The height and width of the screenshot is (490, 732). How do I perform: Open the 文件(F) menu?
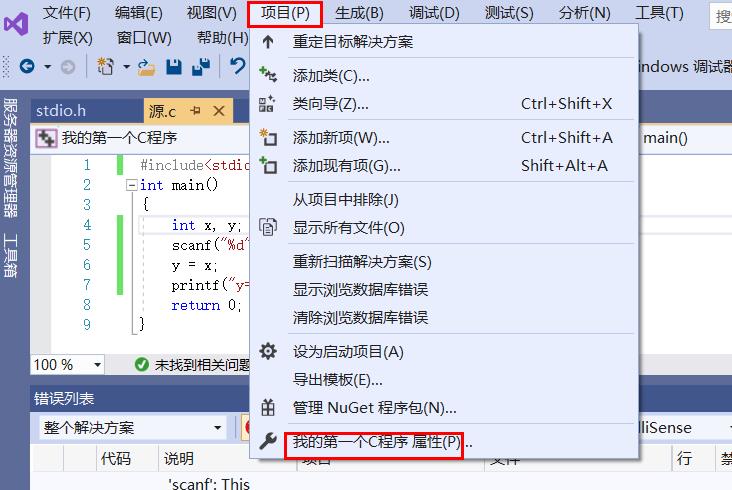click(x=67, y=13)
